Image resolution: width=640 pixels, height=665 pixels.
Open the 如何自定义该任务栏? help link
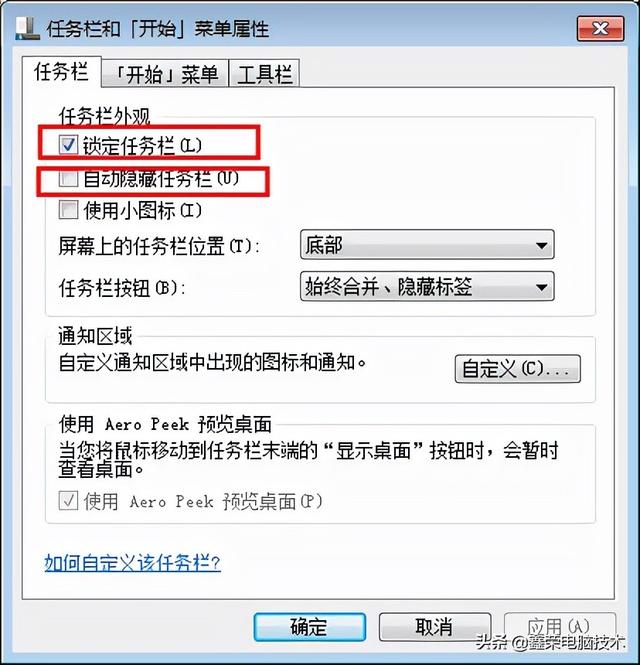coord(133,563)
